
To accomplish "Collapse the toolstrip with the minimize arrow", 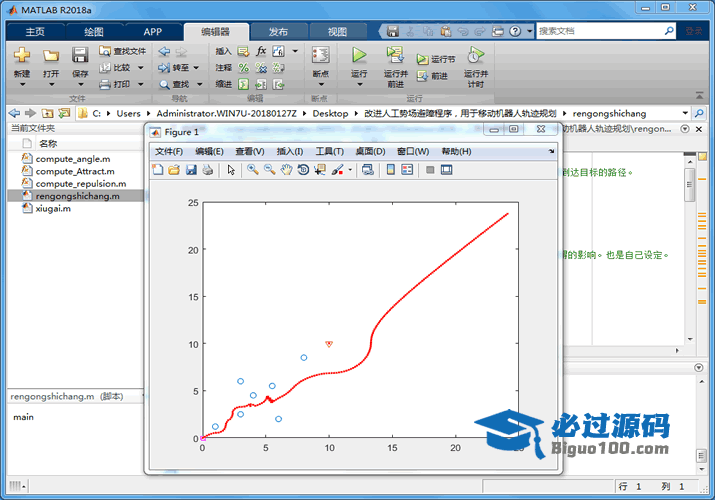I will (x=699, y=95).
